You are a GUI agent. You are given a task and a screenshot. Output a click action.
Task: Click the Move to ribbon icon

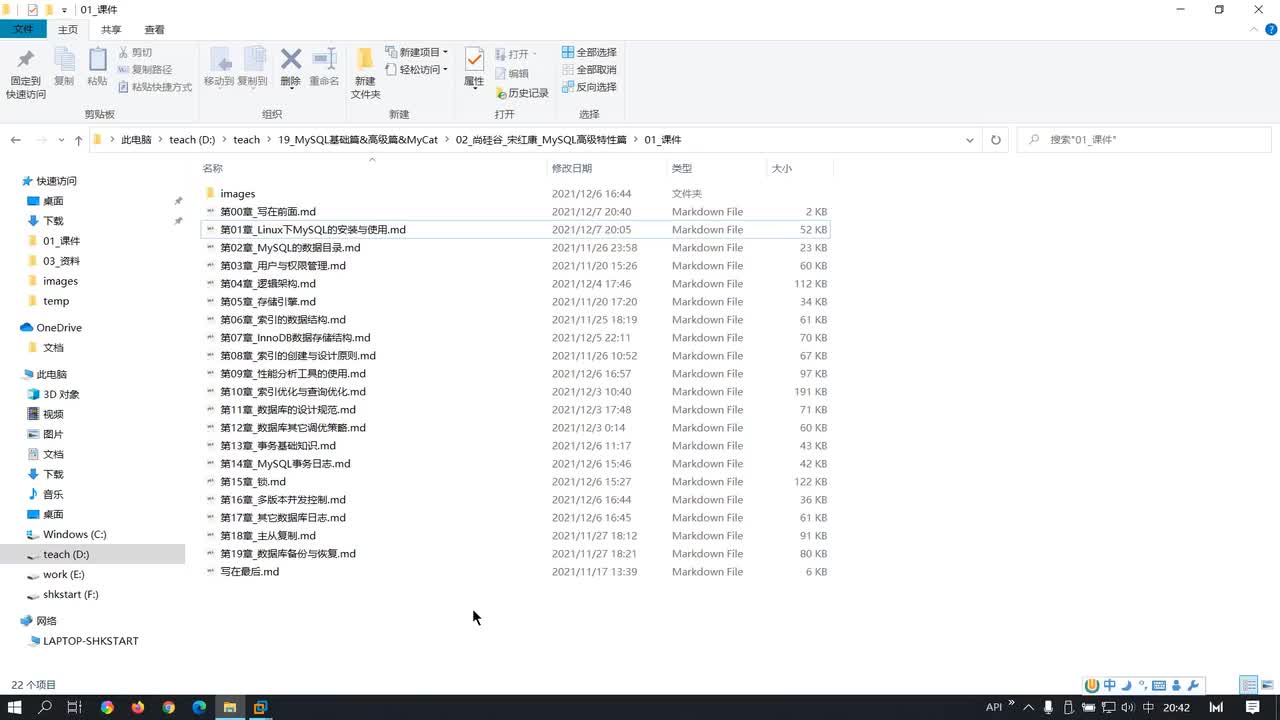click(x=219, y=67)
